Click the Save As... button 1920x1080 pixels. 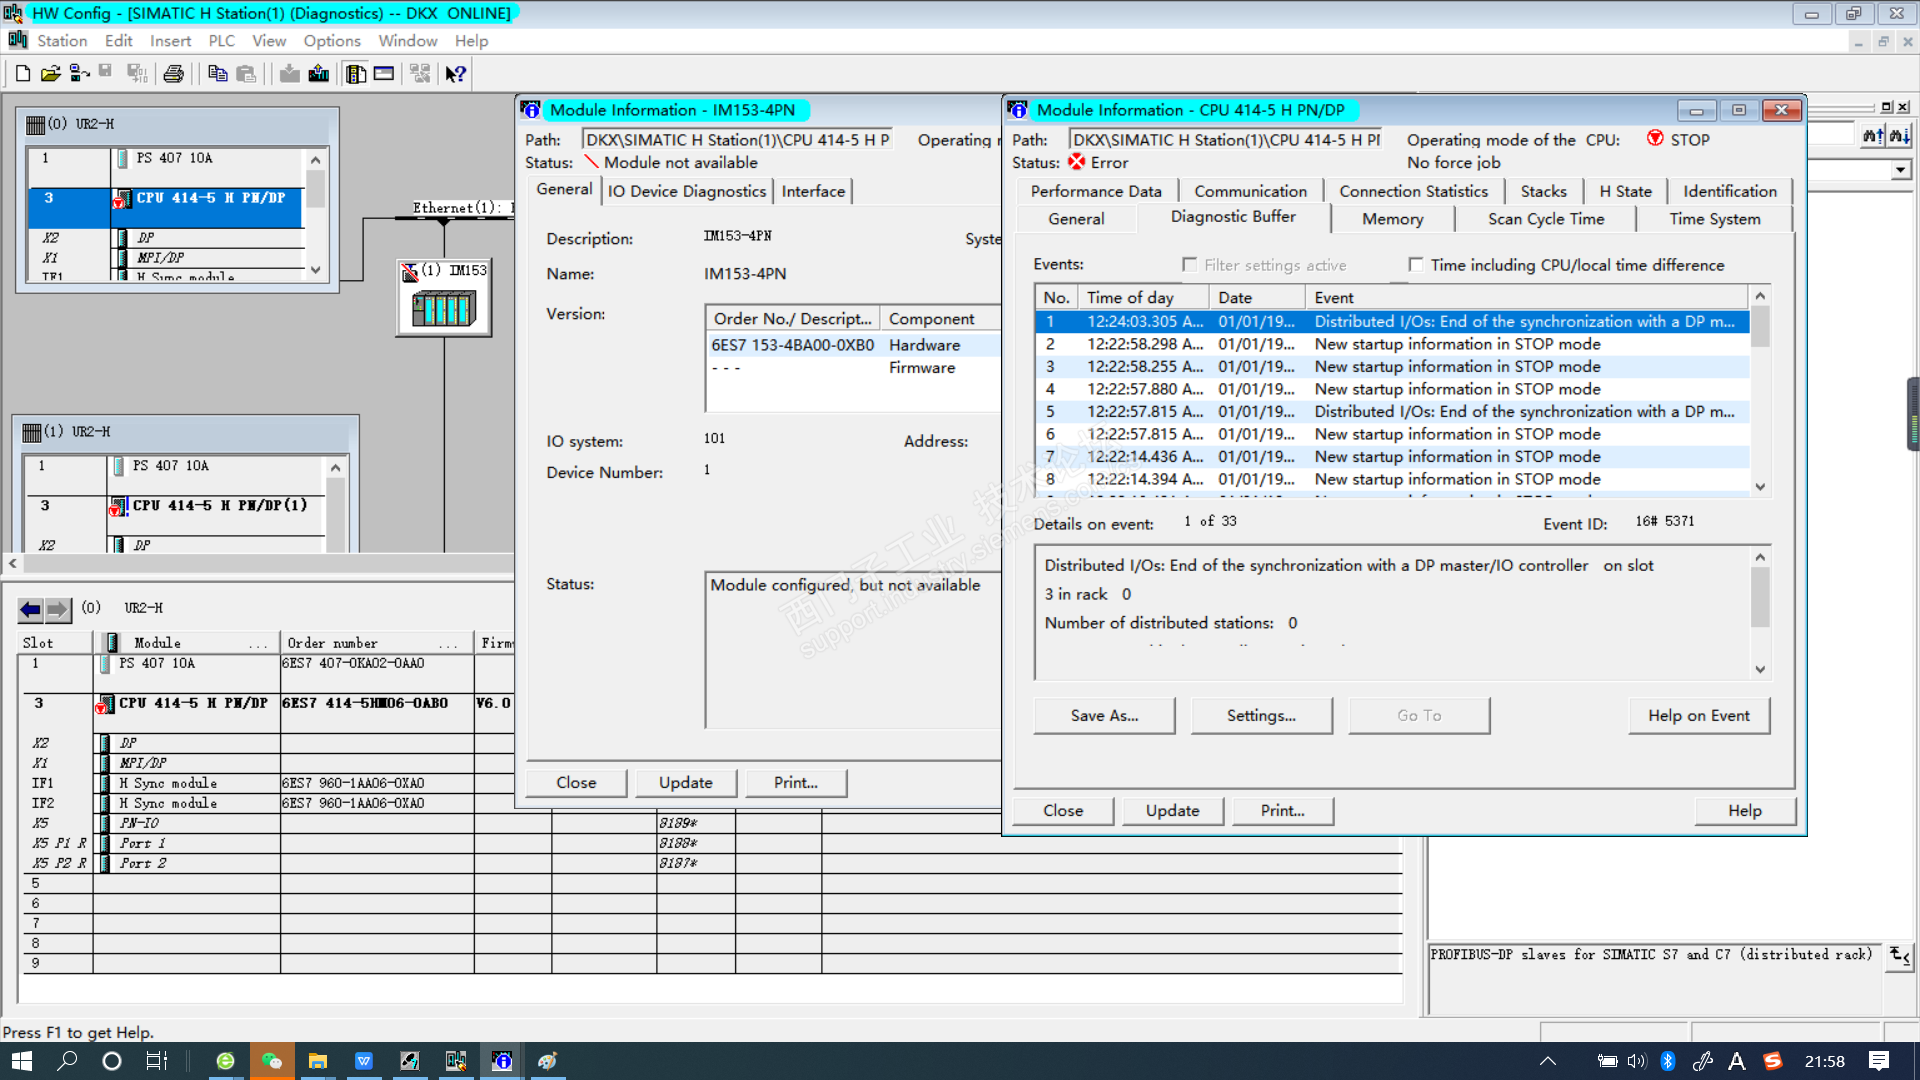[x=1104, y=716]
